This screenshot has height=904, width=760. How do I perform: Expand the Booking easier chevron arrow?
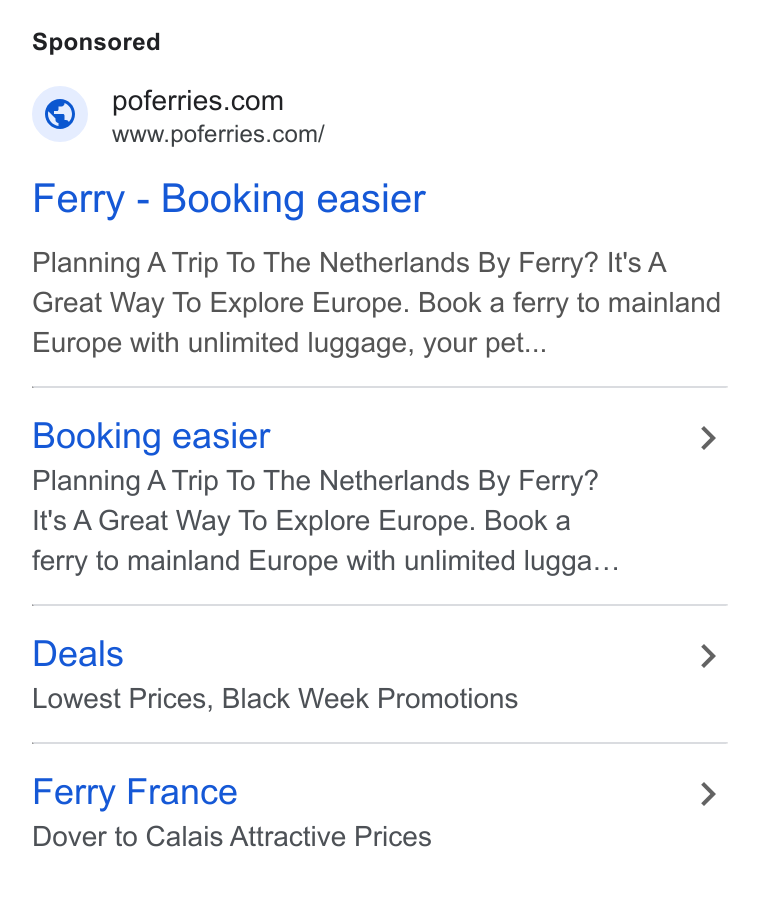[x=708, y=438]
